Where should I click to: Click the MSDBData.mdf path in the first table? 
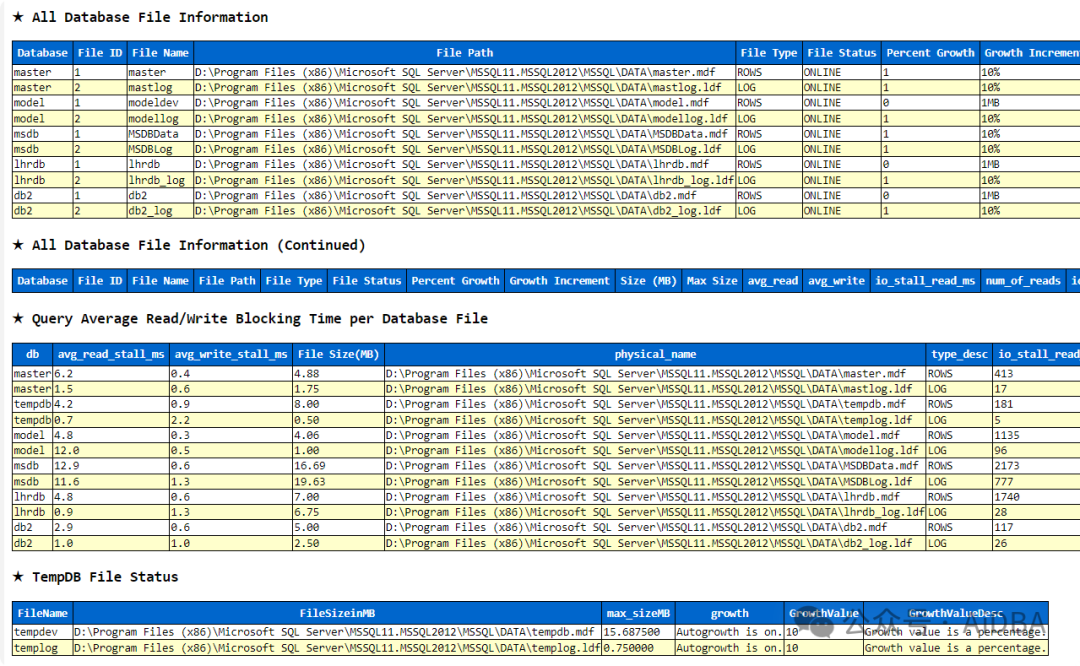point(461,134)
